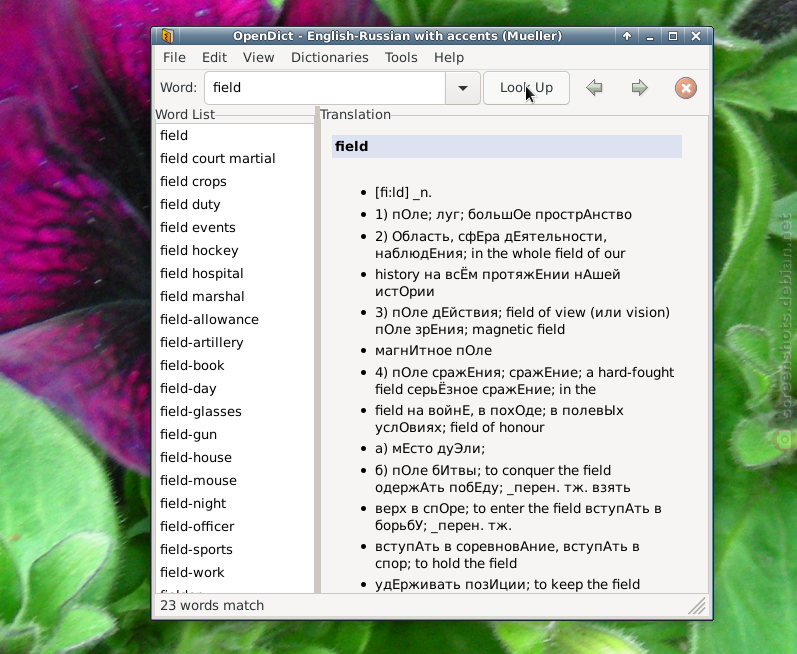Click the window resize grip corner
Image resolution: width=797 pixels, height=654 pixels.
pos(698,606)
